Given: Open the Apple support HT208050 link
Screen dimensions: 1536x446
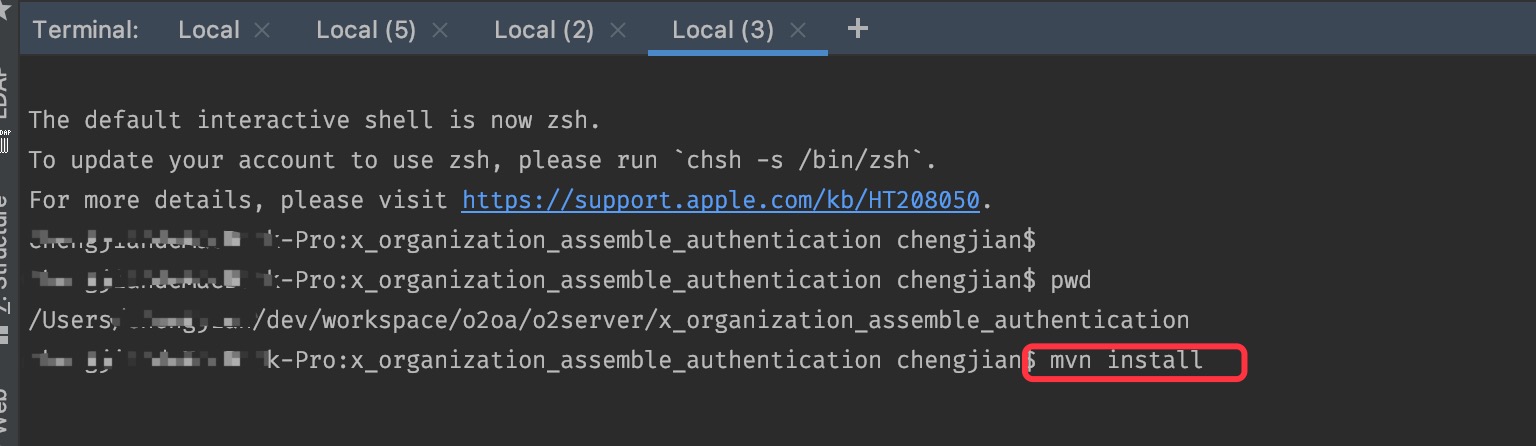Looking at the screenshot, I should tap(720, 200).
